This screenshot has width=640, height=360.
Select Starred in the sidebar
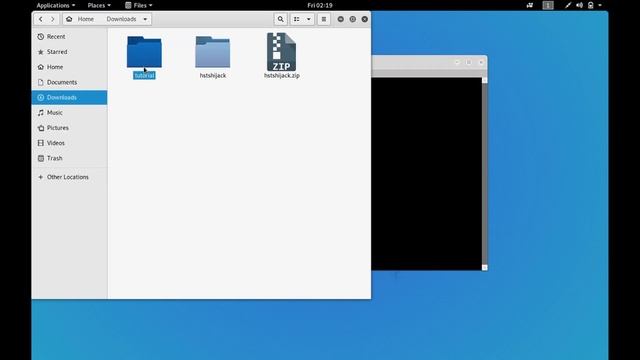(69, 52)
